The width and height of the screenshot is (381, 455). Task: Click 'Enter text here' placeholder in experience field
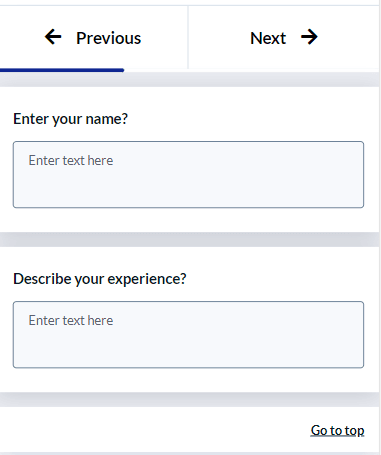pyautogui.click(x=71, y=320)
